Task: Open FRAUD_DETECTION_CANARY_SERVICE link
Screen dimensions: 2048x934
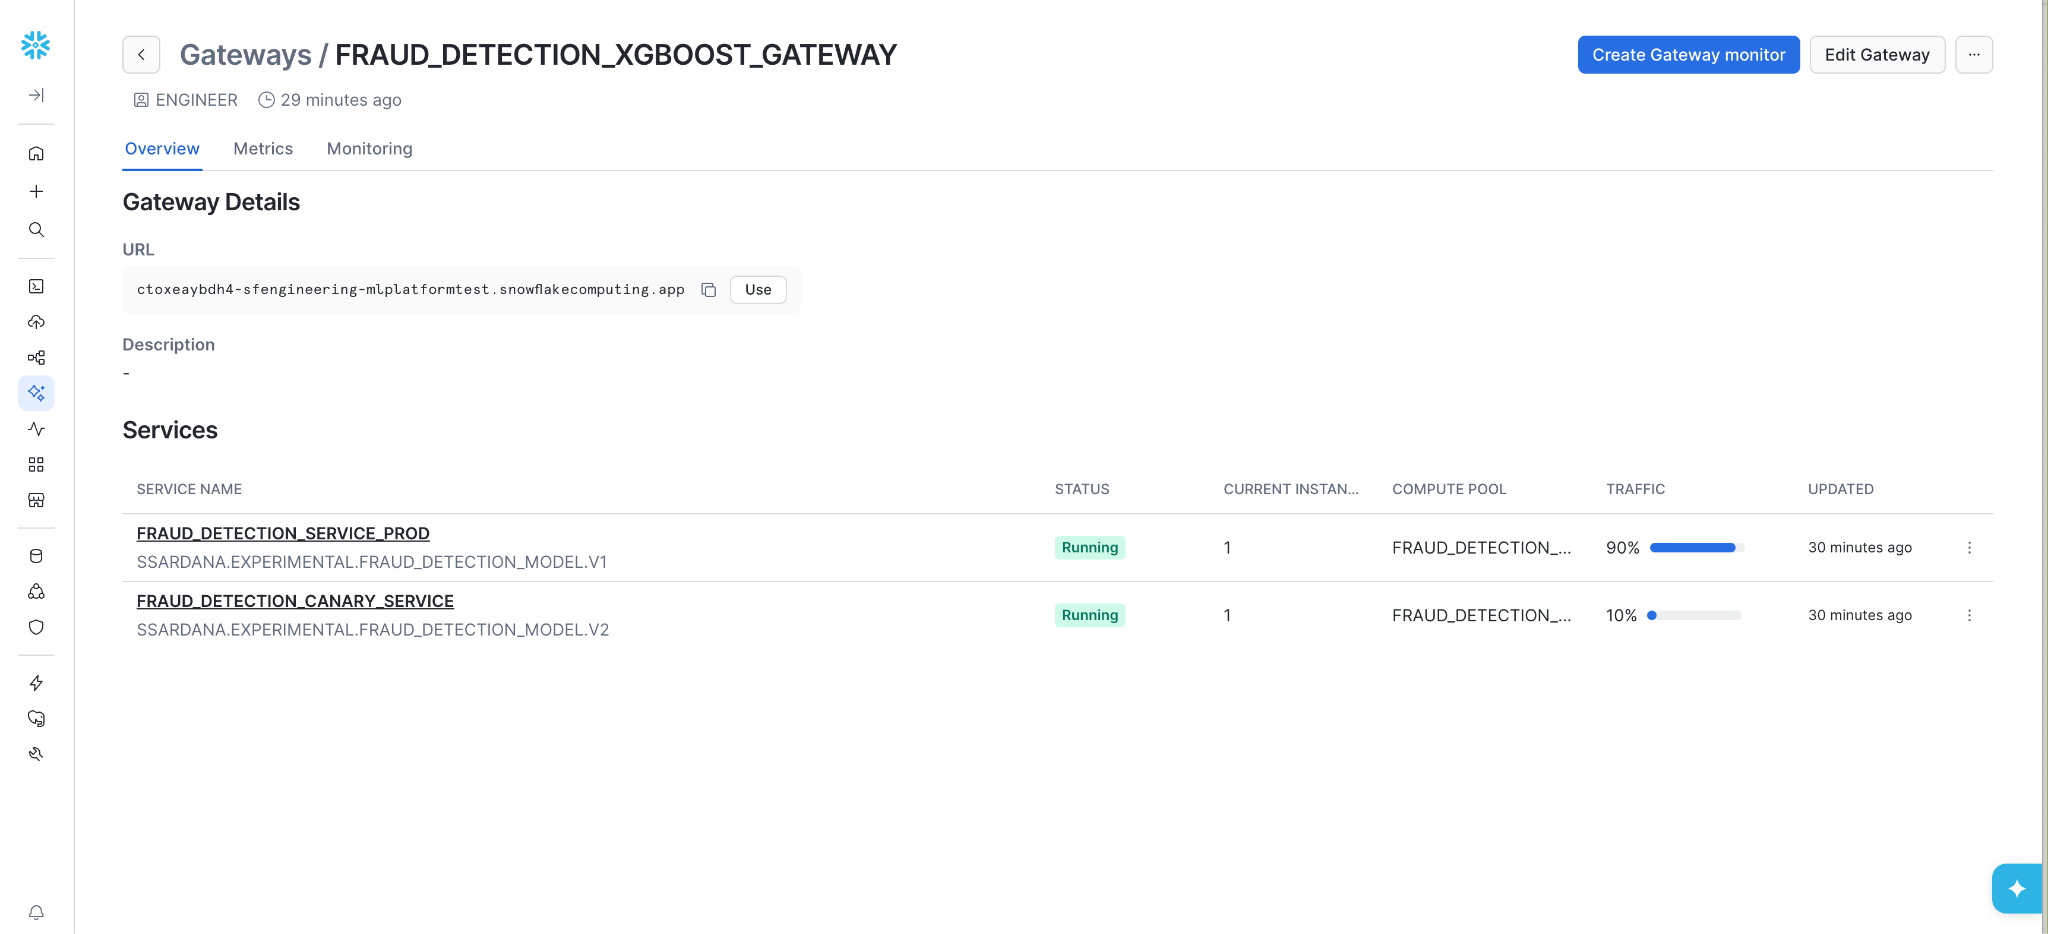Action: [295, 601]
